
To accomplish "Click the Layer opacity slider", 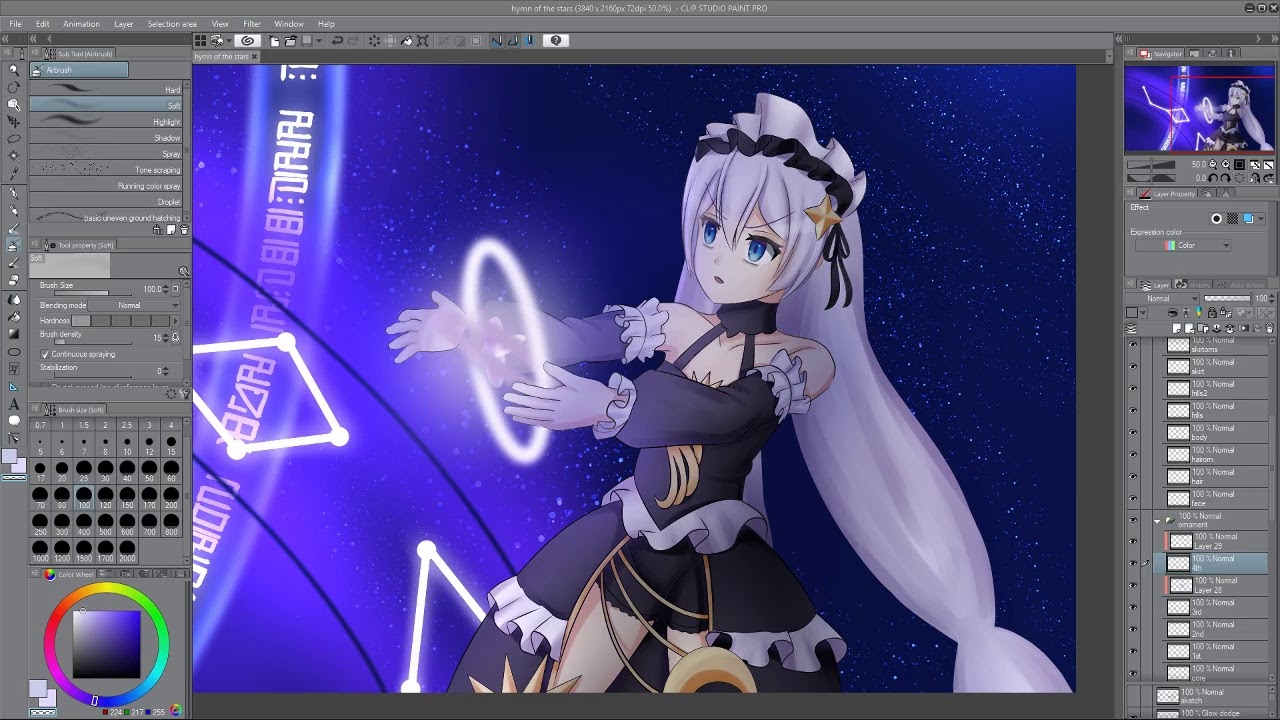I will tap(1228, 298).
